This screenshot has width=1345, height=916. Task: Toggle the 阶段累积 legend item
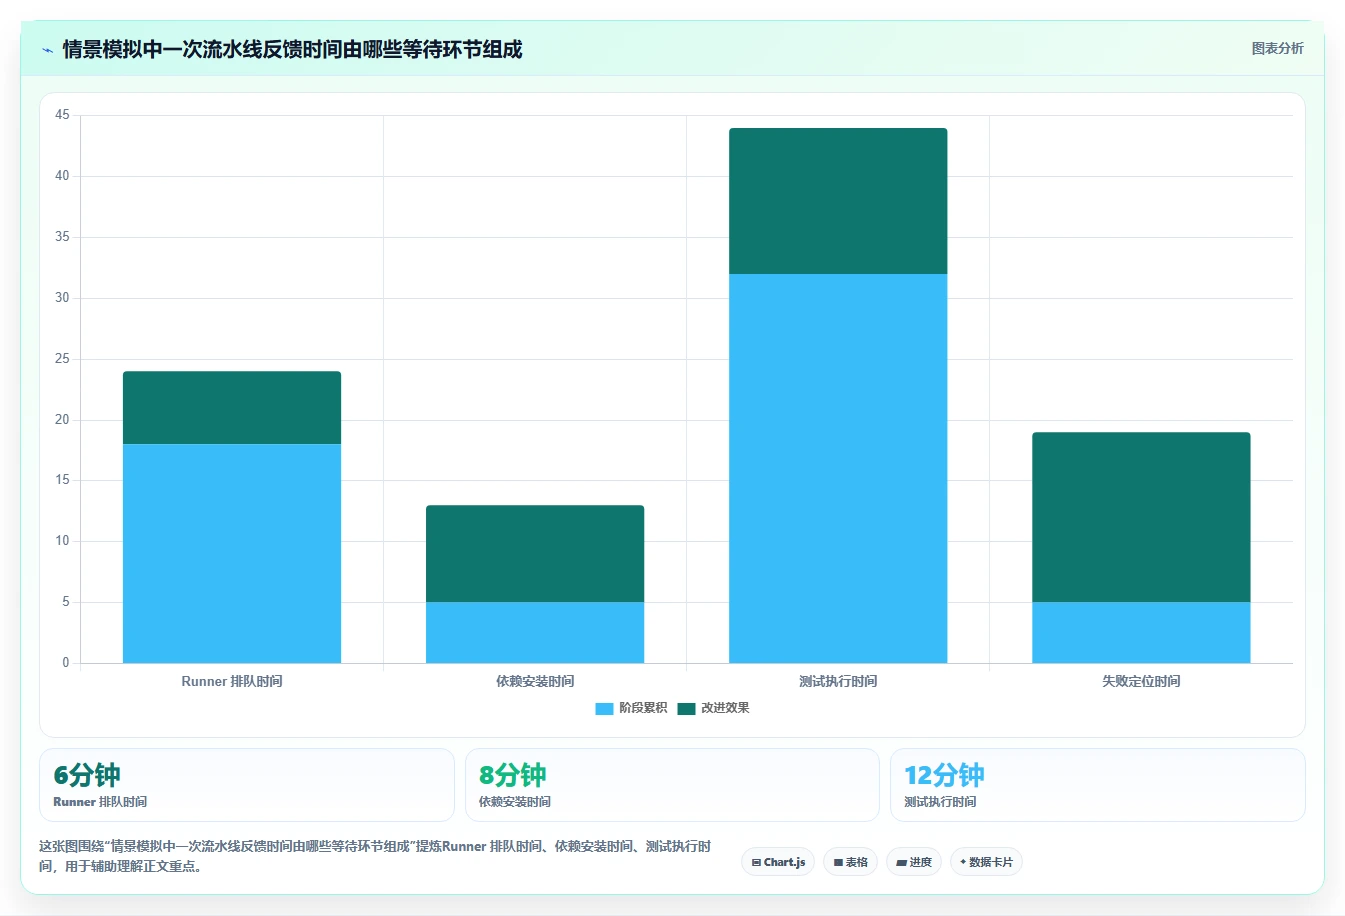[x=631, y=708]
